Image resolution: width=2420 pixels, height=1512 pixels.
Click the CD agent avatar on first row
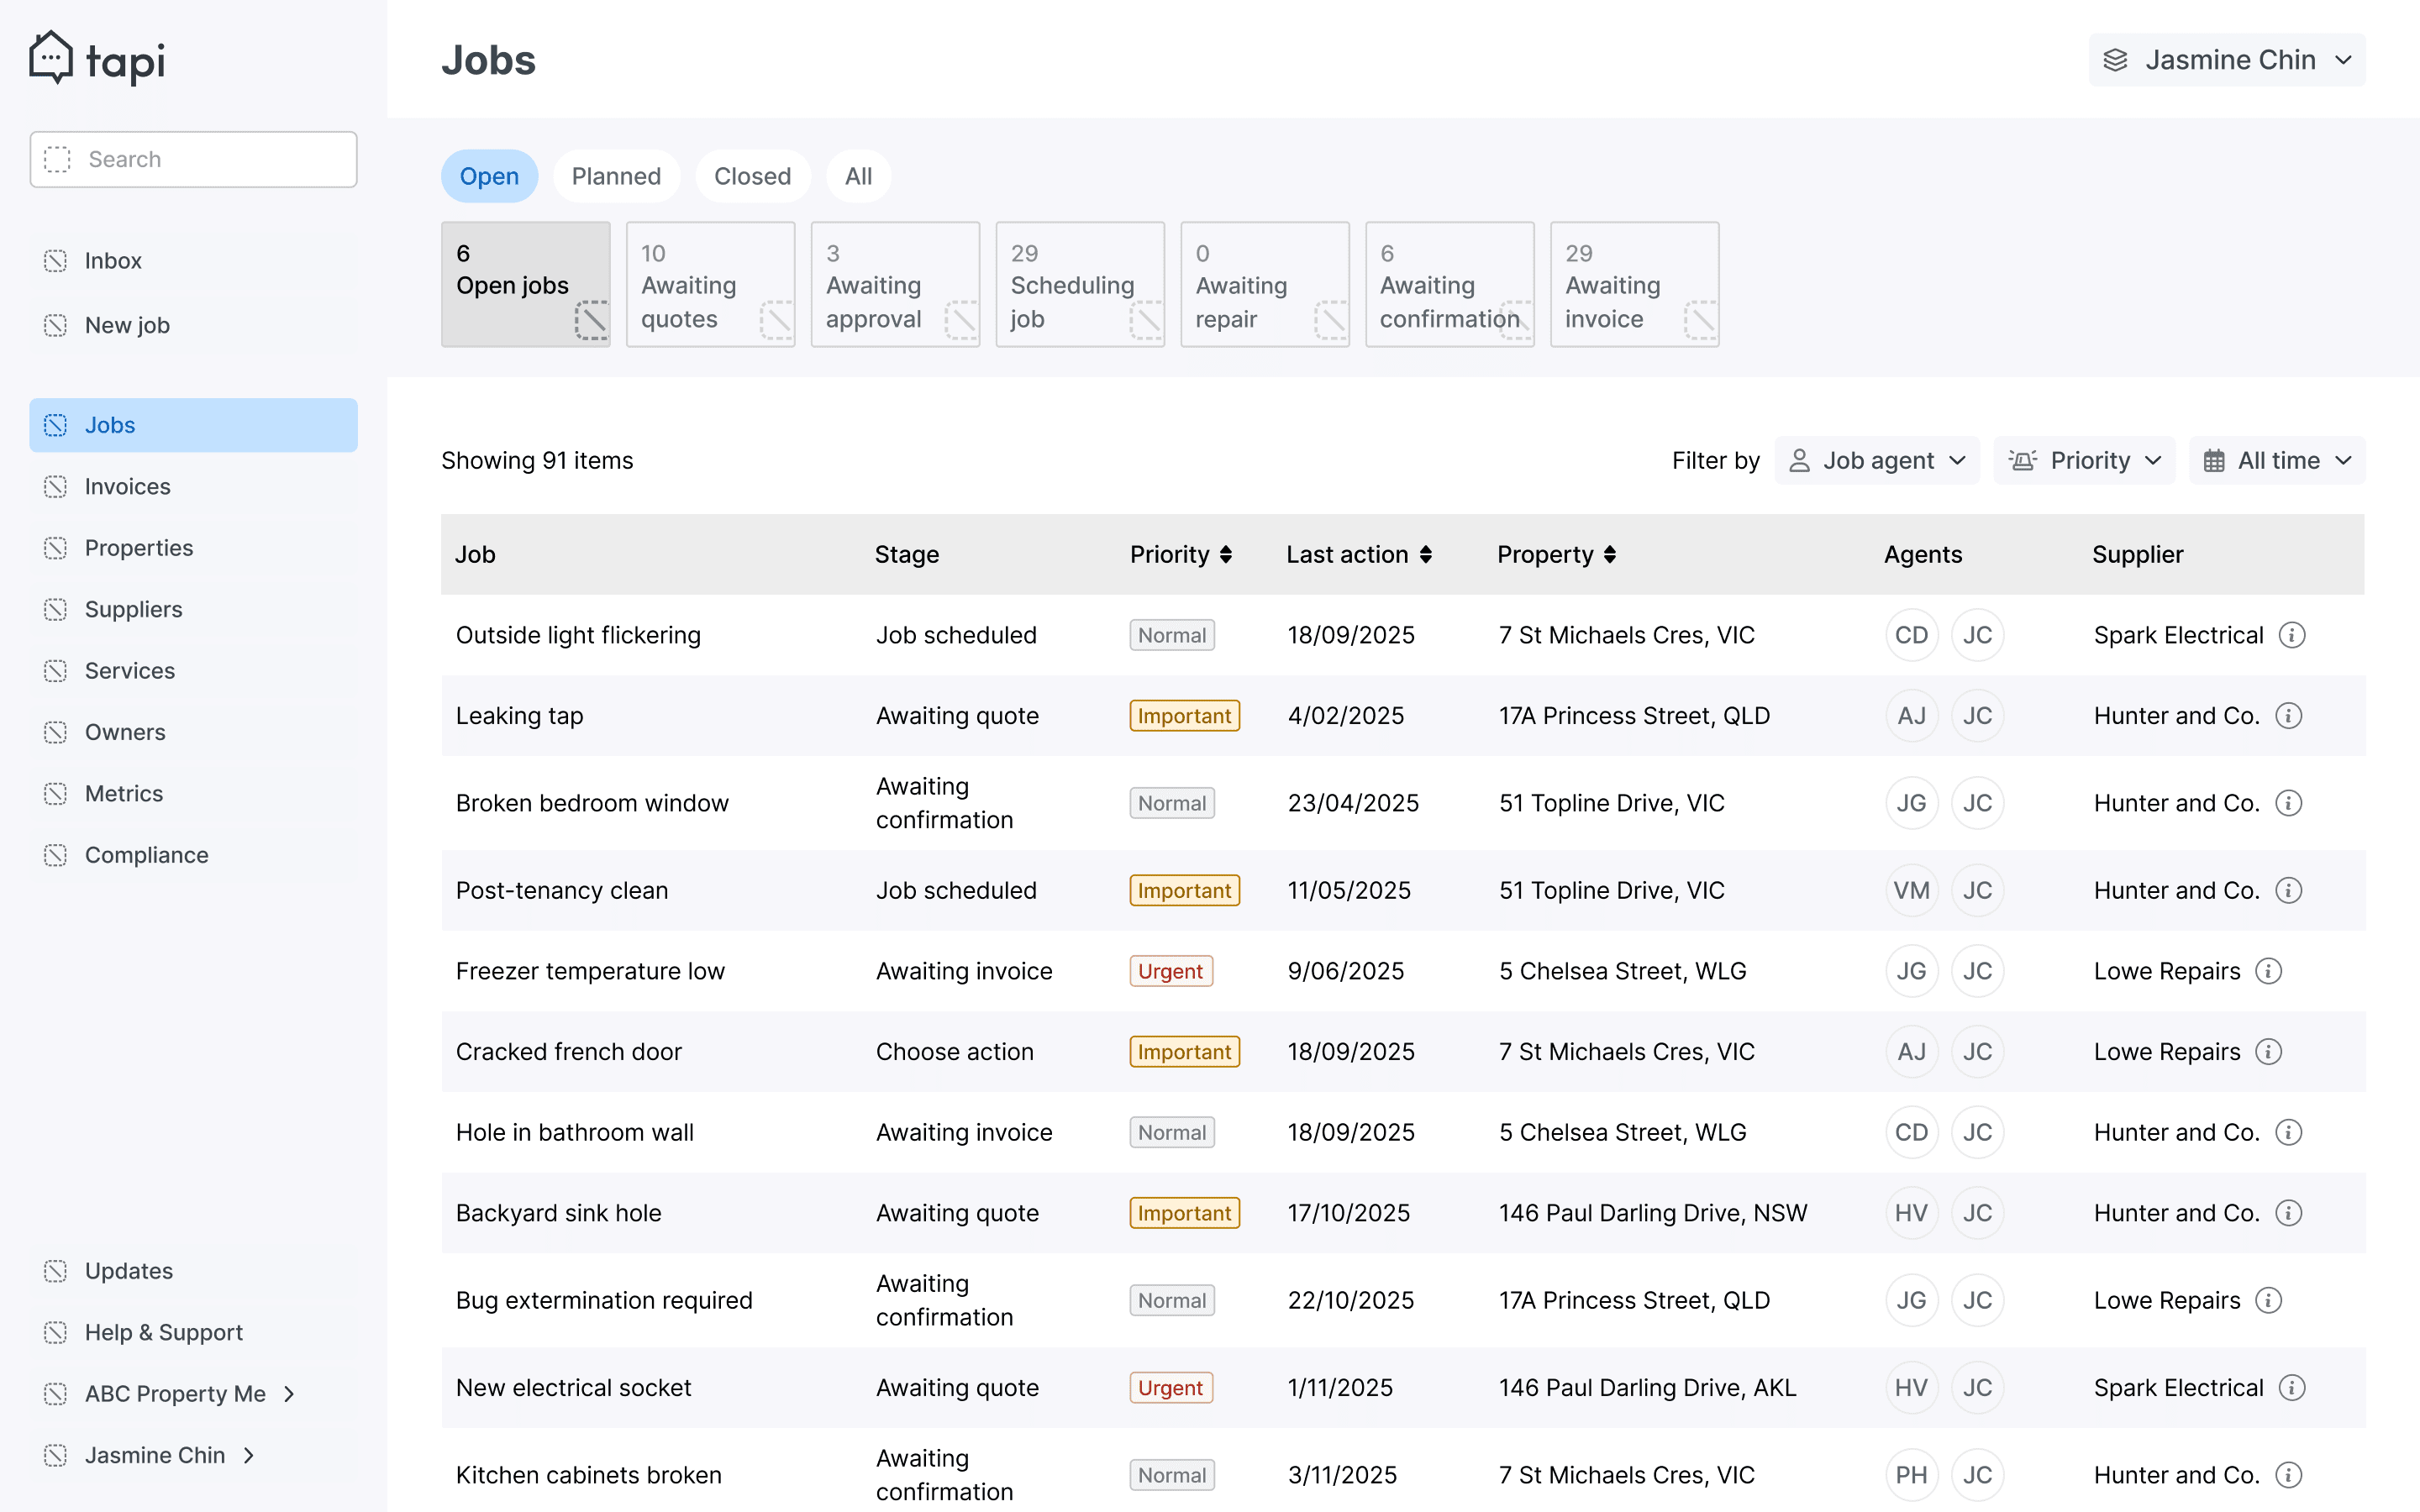pyautogui.click(x=1911, y=635)
